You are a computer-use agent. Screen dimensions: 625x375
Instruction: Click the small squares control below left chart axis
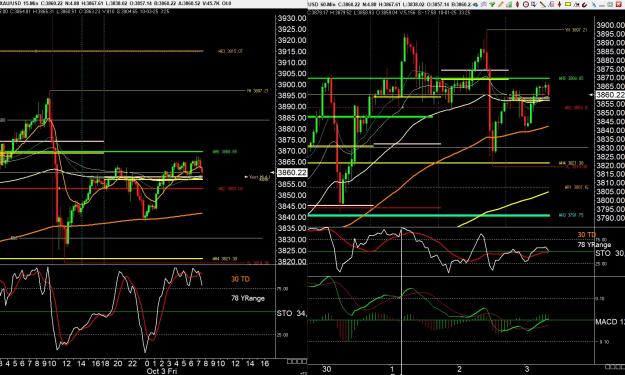[297, 361]
